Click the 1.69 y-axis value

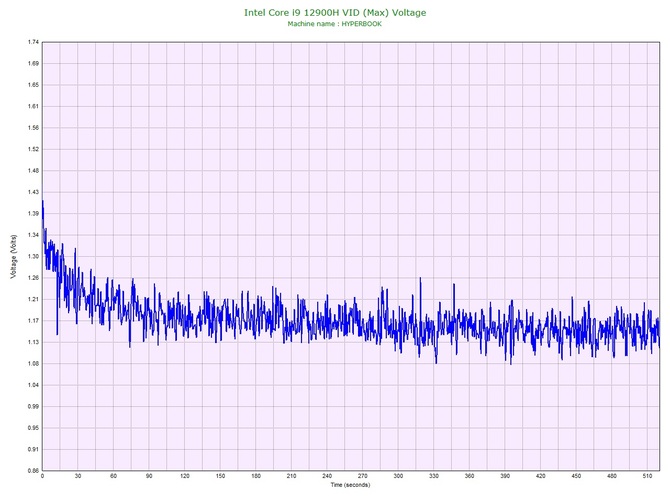pyautogui.click(x=33, y=64)
